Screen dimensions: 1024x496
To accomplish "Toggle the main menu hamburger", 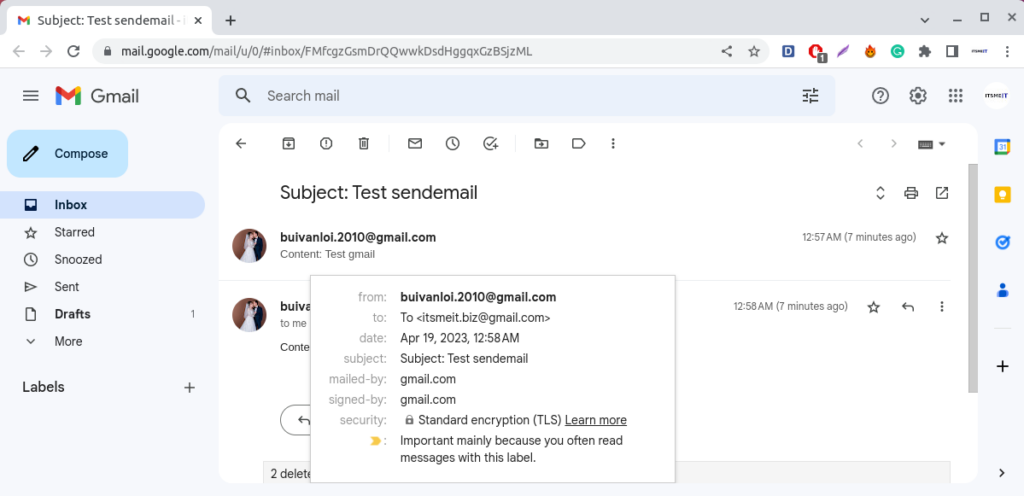I will (31, 96).
